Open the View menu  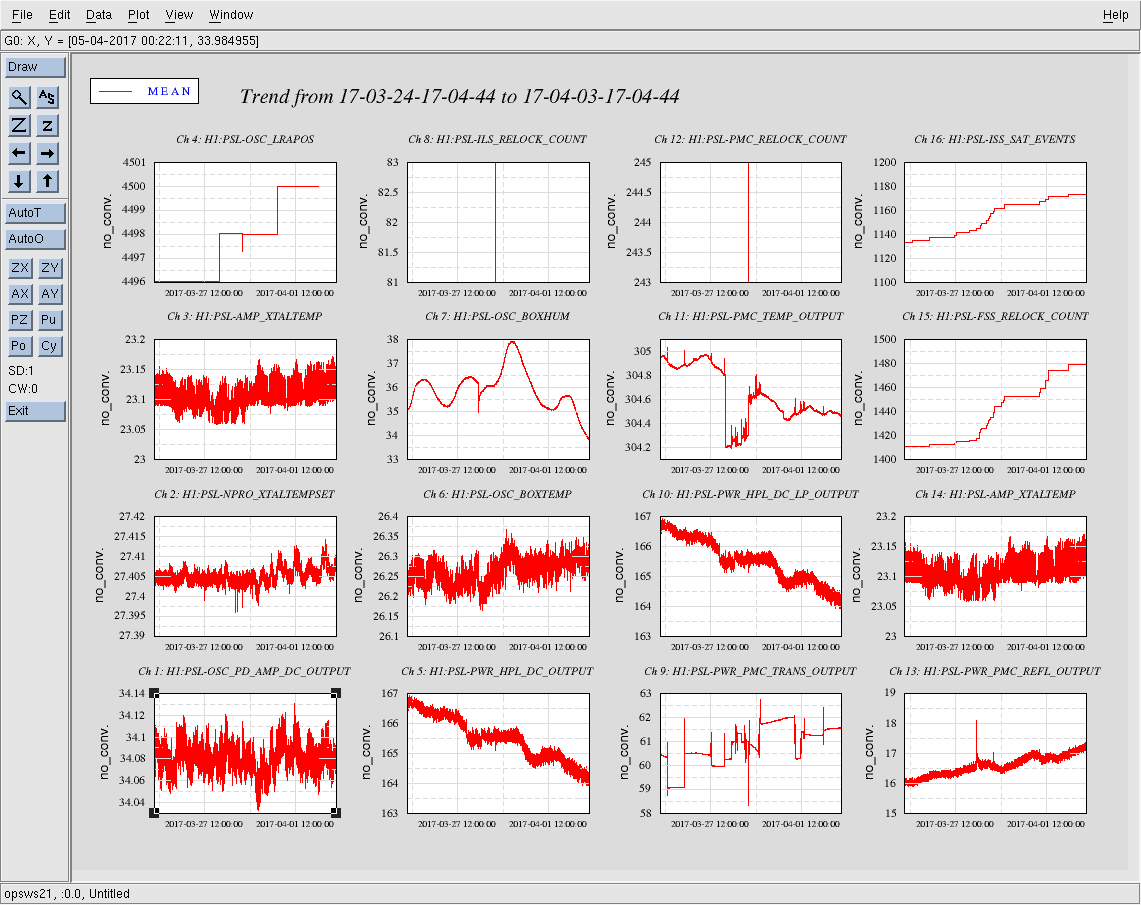(179, 15)
